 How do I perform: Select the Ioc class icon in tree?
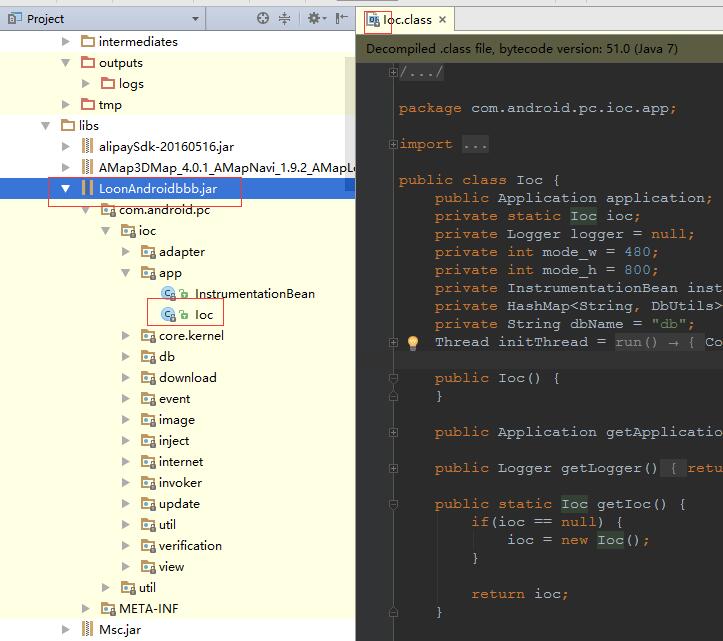[168, 315]
